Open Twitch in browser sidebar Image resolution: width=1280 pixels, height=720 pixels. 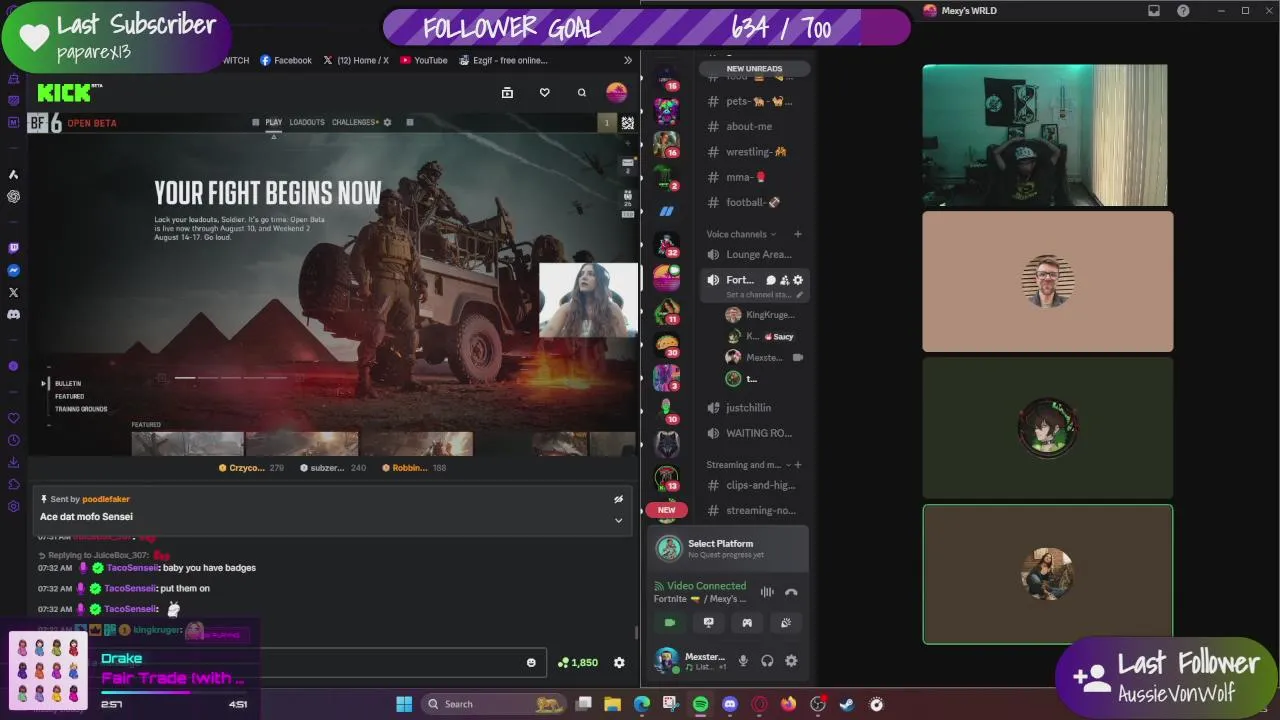13,248
